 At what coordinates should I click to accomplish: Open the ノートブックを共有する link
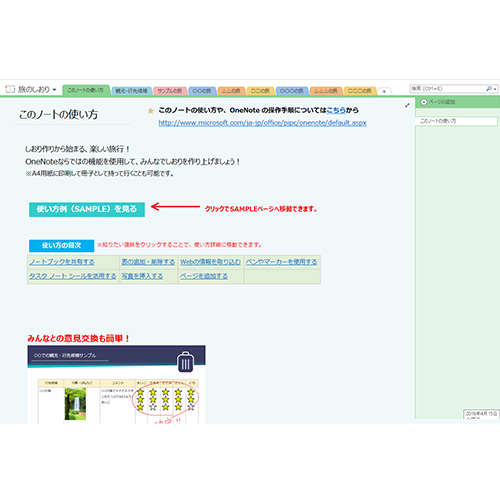click(62, 262)
